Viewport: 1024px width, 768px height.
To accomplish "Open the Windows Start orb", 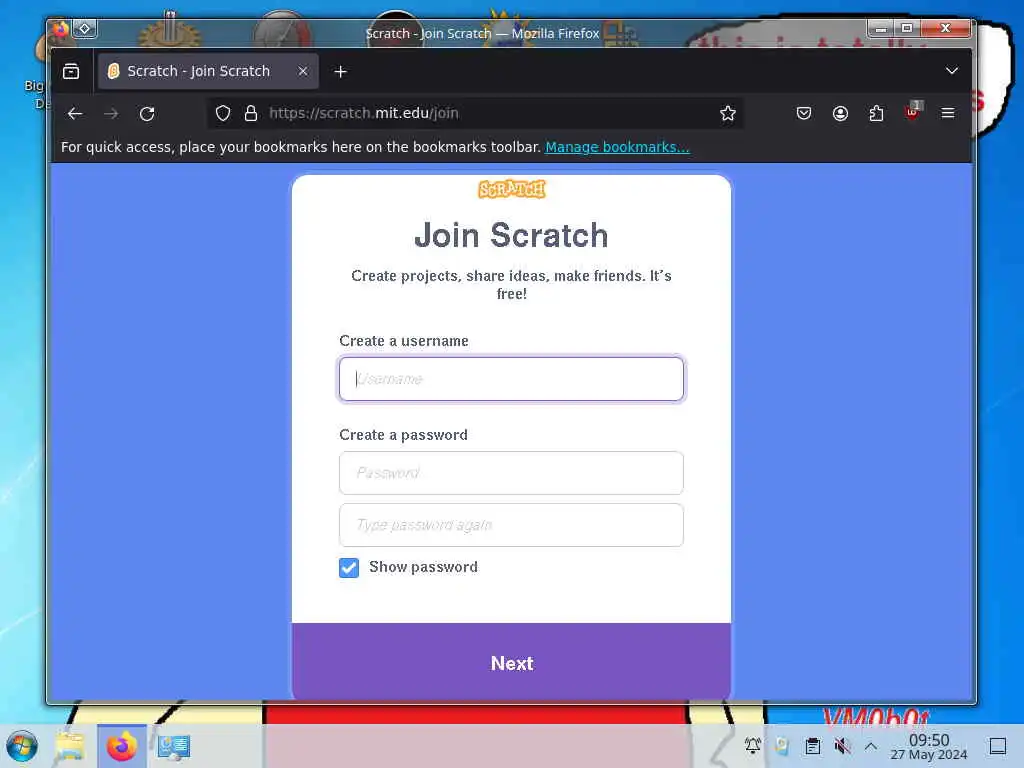I will pyautogui.click(x=22, y=746).
